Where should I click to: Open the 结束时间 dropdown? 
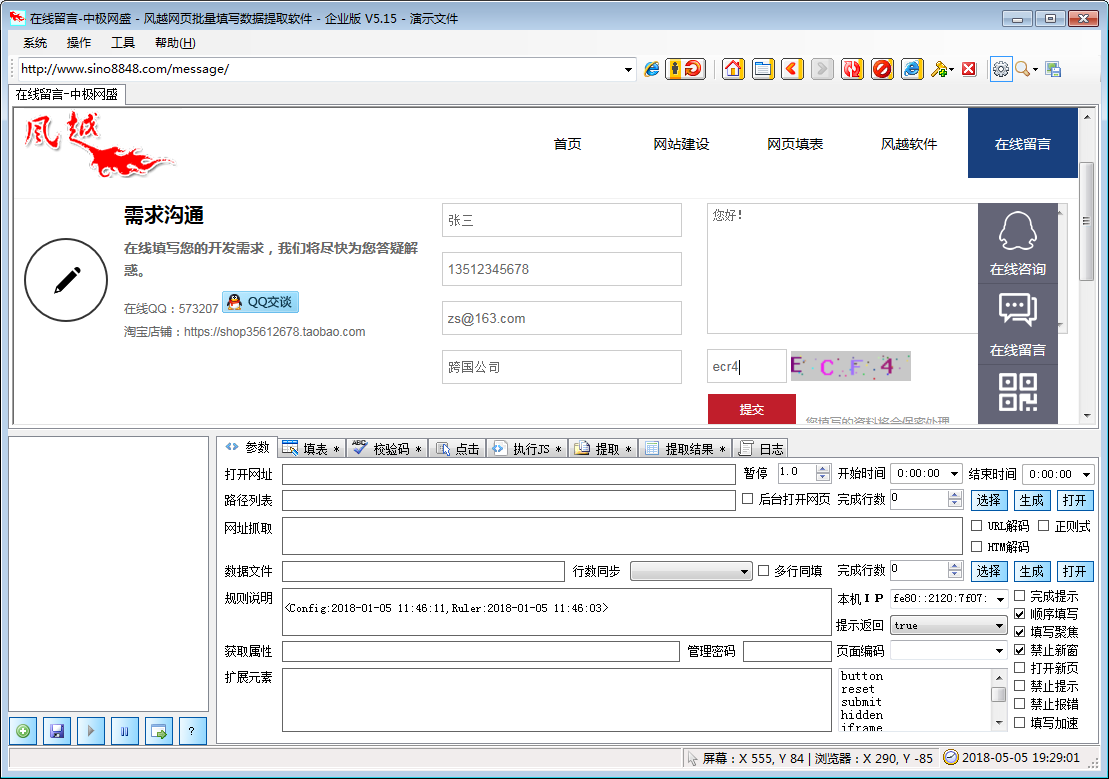1086,474
